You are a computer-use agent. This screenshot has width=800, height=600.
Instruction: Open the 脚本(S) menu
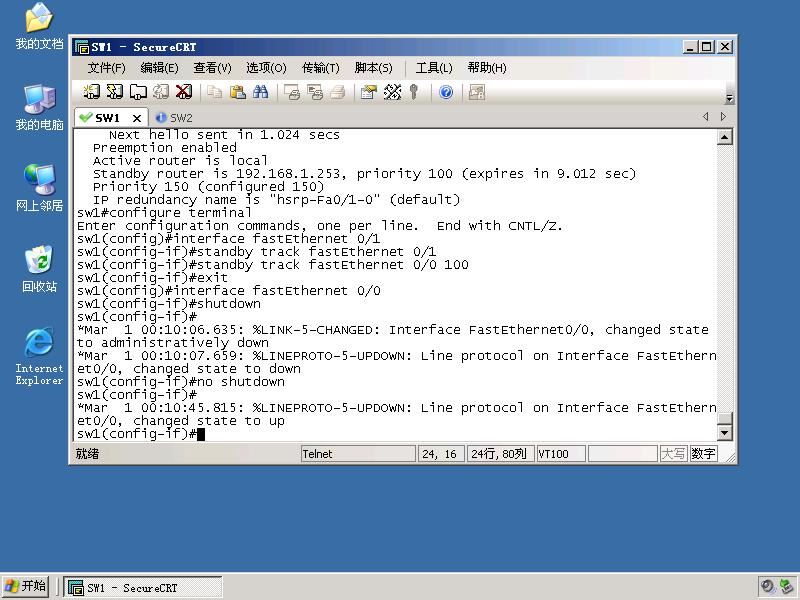[x=373, y=68]
